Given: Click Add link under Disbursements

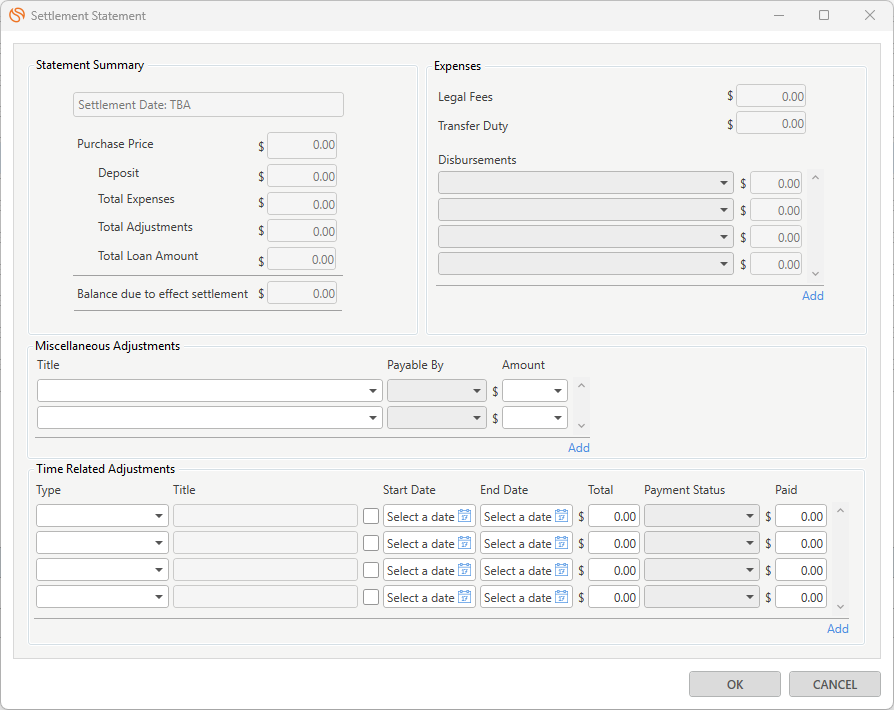Looking at the screenshot, I should point(812,295).
